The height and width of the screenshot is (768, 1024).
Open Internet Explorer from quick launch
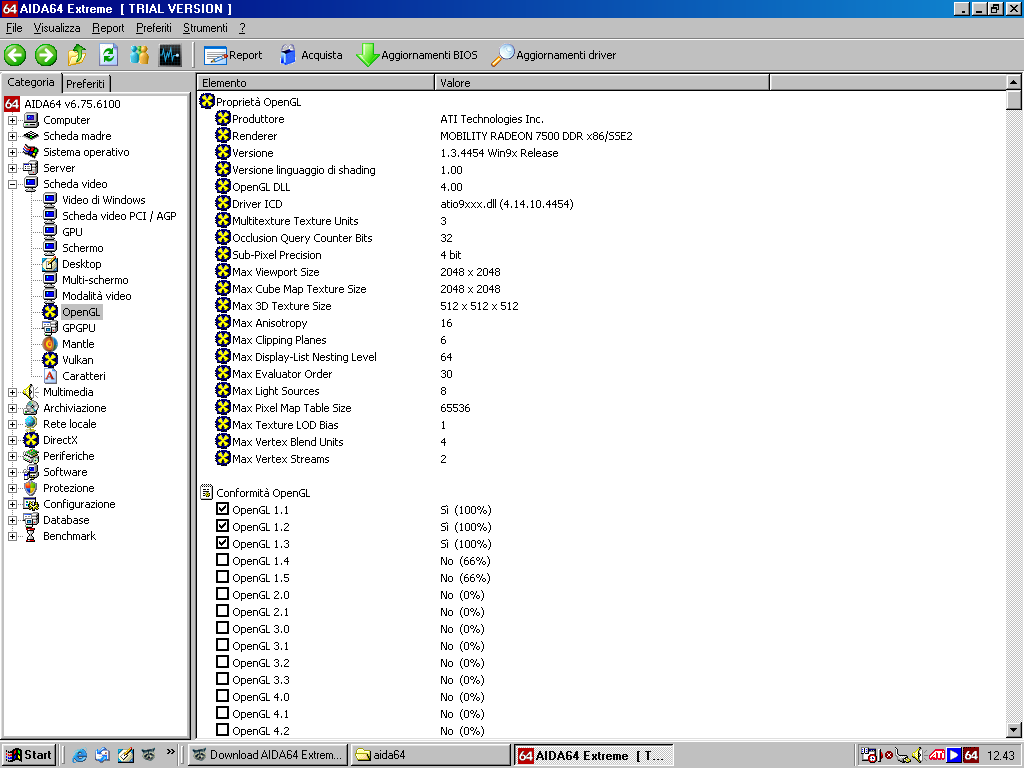point(80,755)
